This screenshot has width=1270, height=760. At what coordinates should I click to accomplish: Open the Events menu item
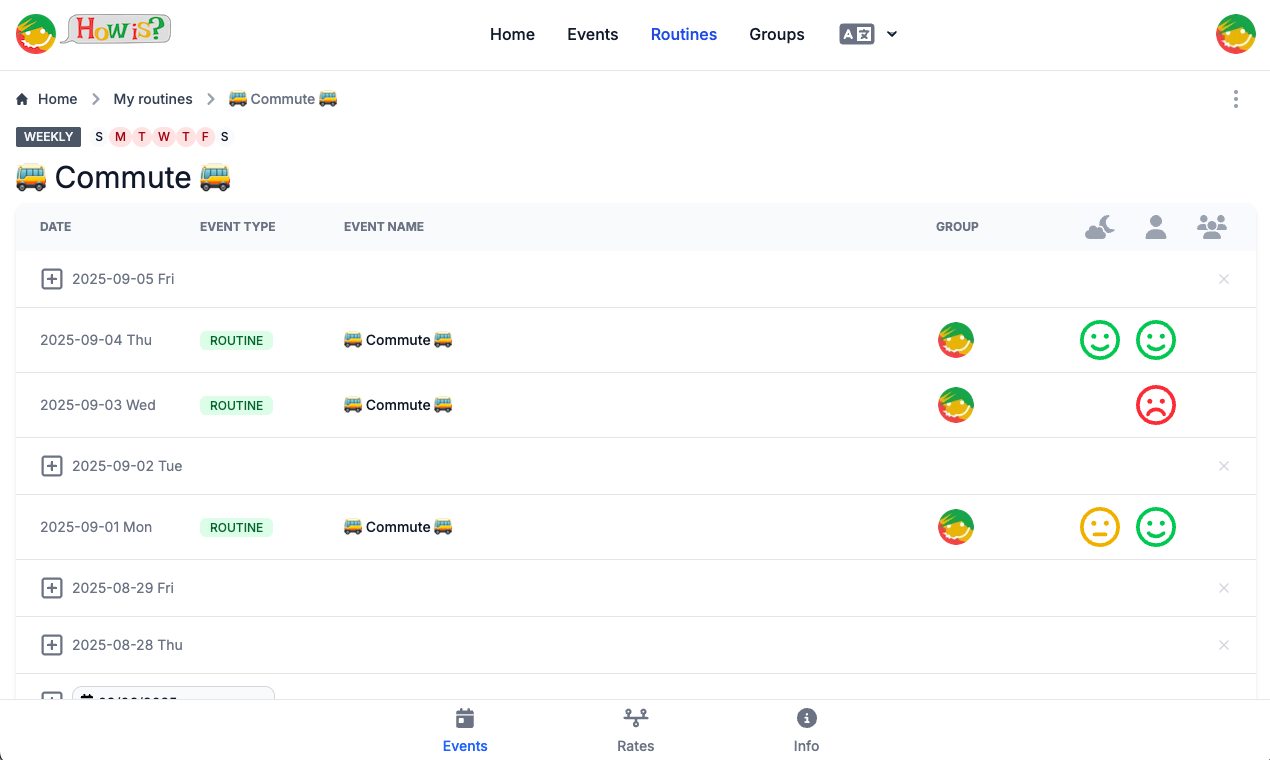(593, 34)
